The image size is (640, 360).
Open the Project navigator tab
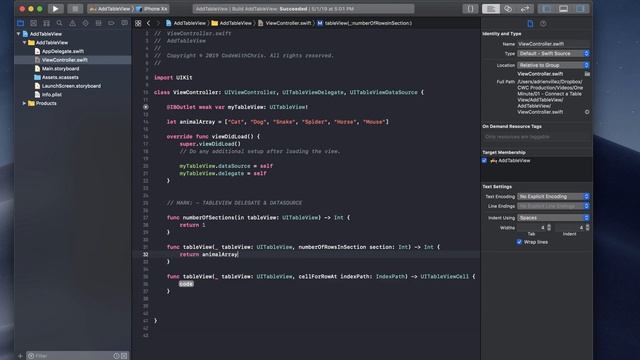point(20,23)
